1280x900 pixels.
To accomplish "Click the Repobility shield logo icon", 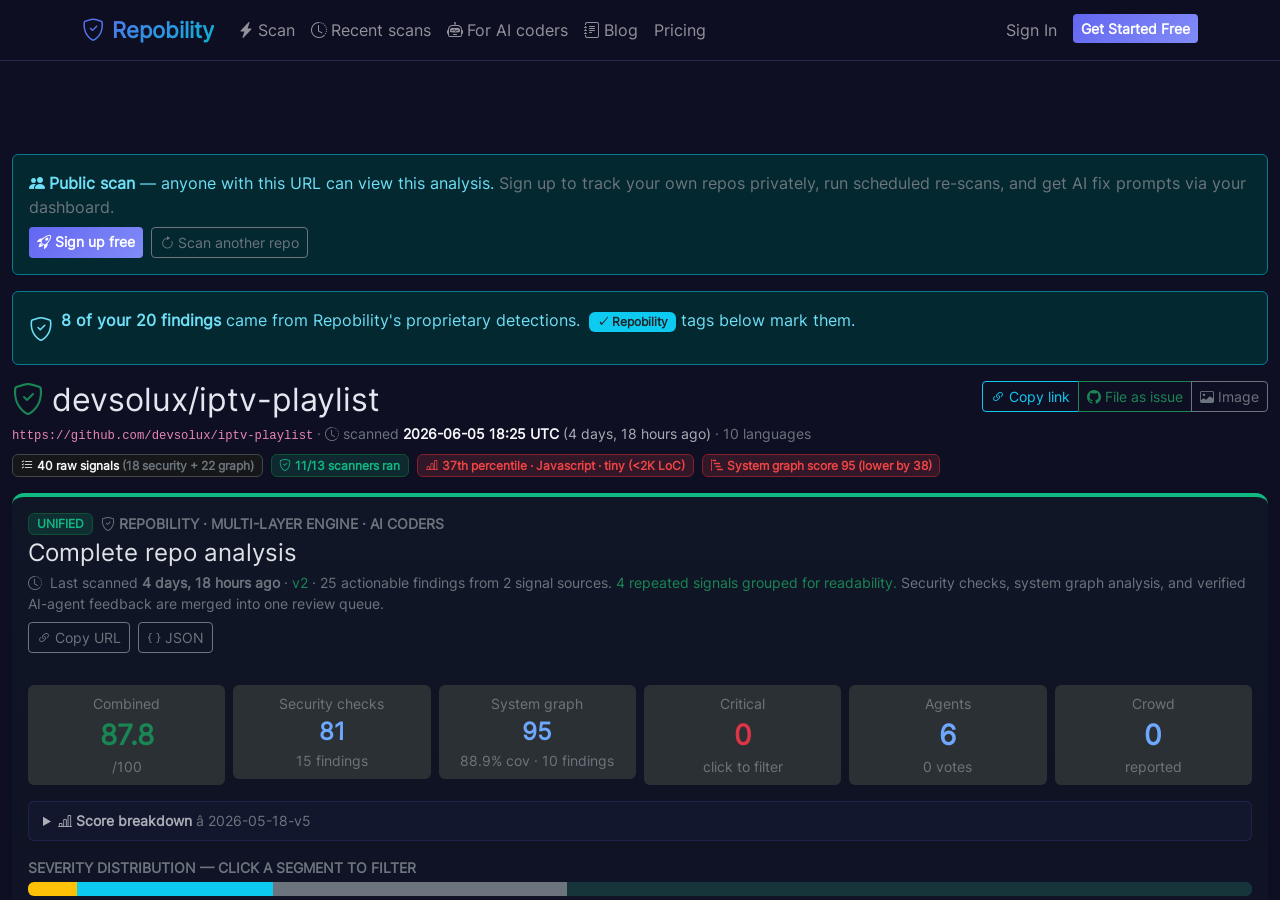I will click(x=93, y=30).
